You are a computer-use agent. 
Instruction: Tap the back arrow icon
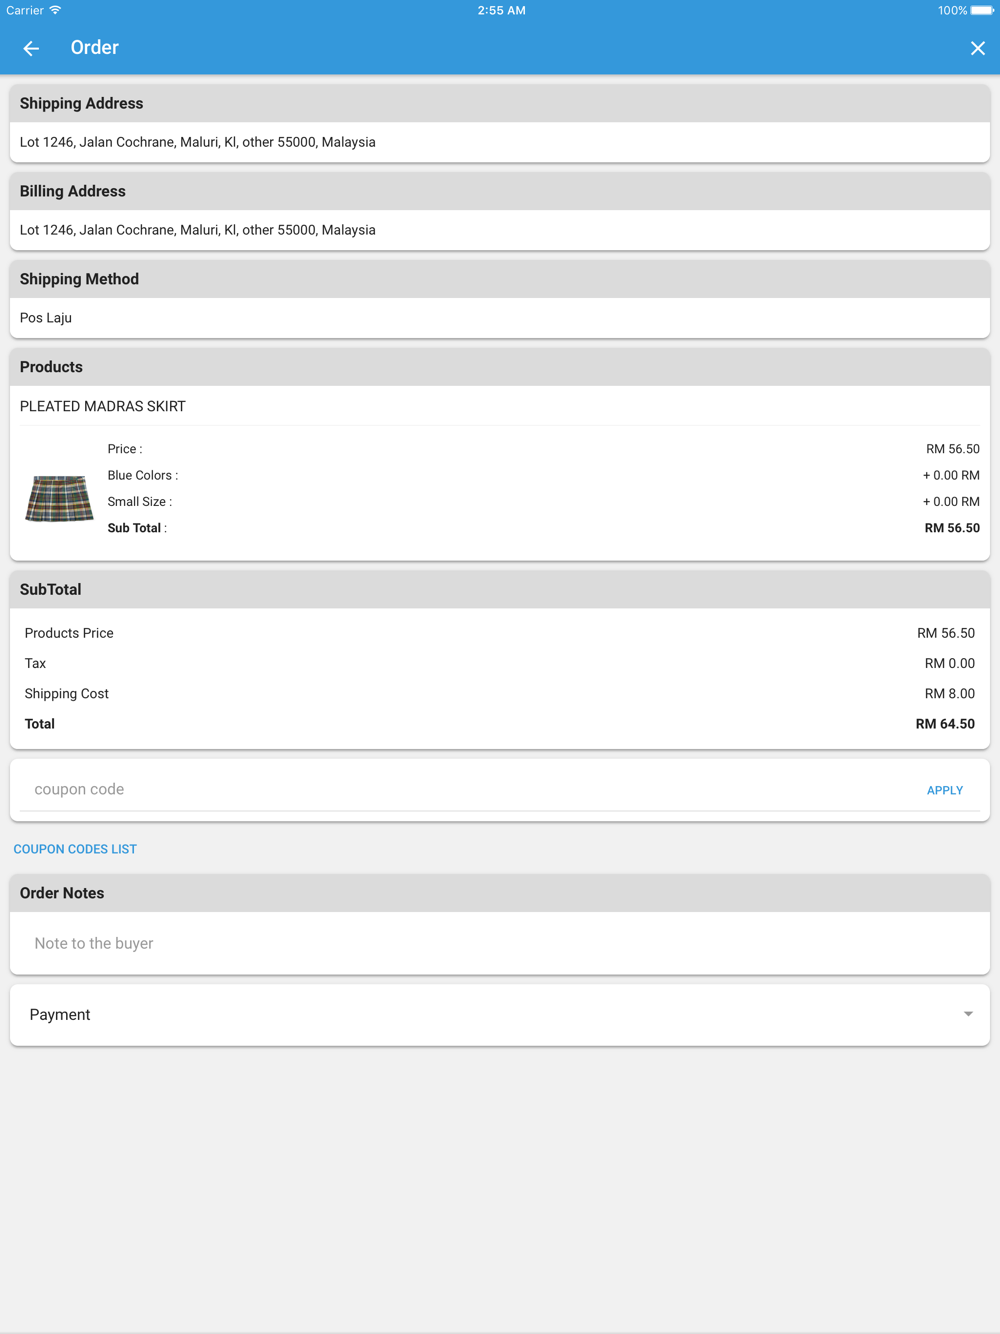tap(31, 48)
